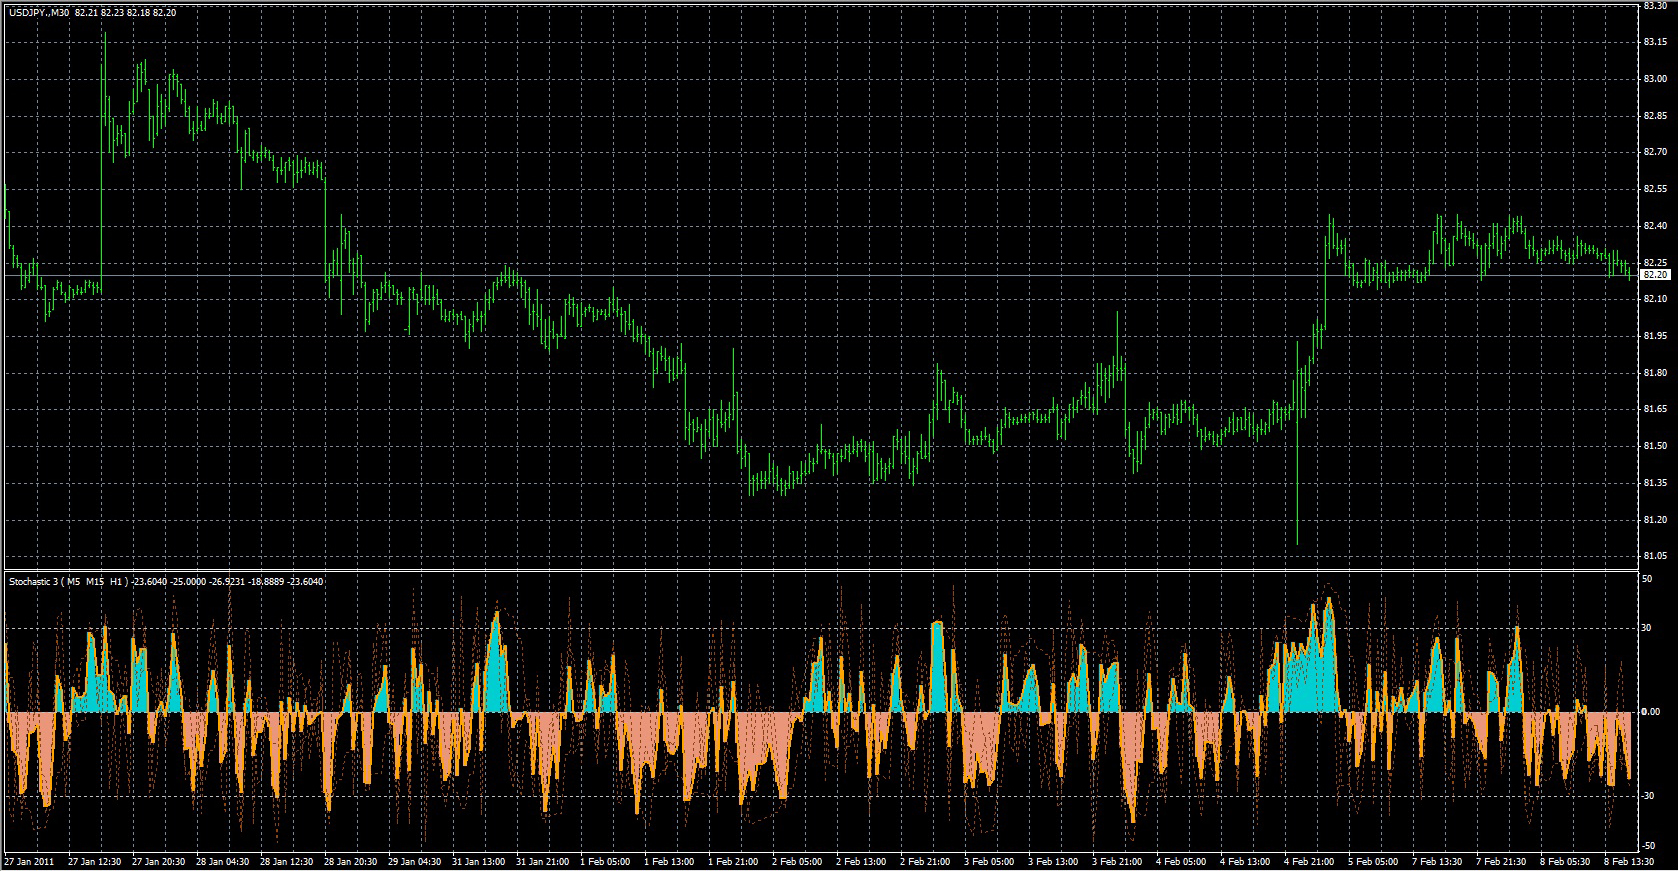1678x871 pixels.
Task: Click the 81.50 price axis label
Action: click(1654, 446)
